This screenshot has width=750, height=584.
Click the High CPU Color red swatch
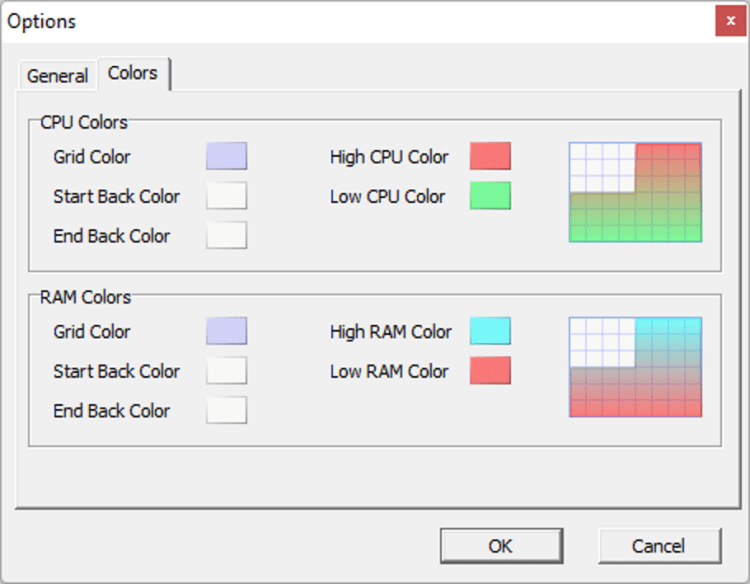point(490,156)
